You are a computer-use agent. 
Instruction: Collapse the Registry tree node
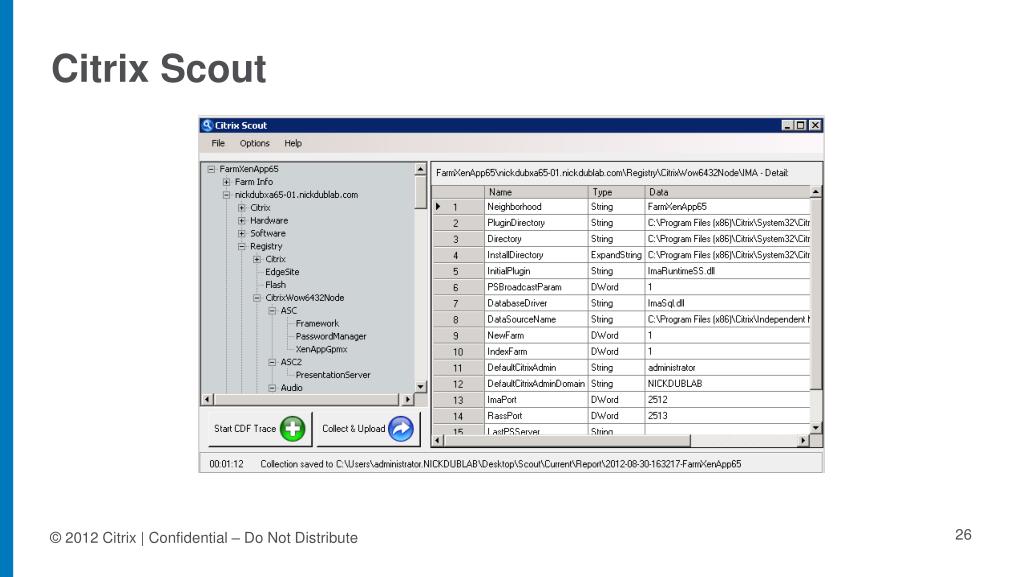point(241,246)
